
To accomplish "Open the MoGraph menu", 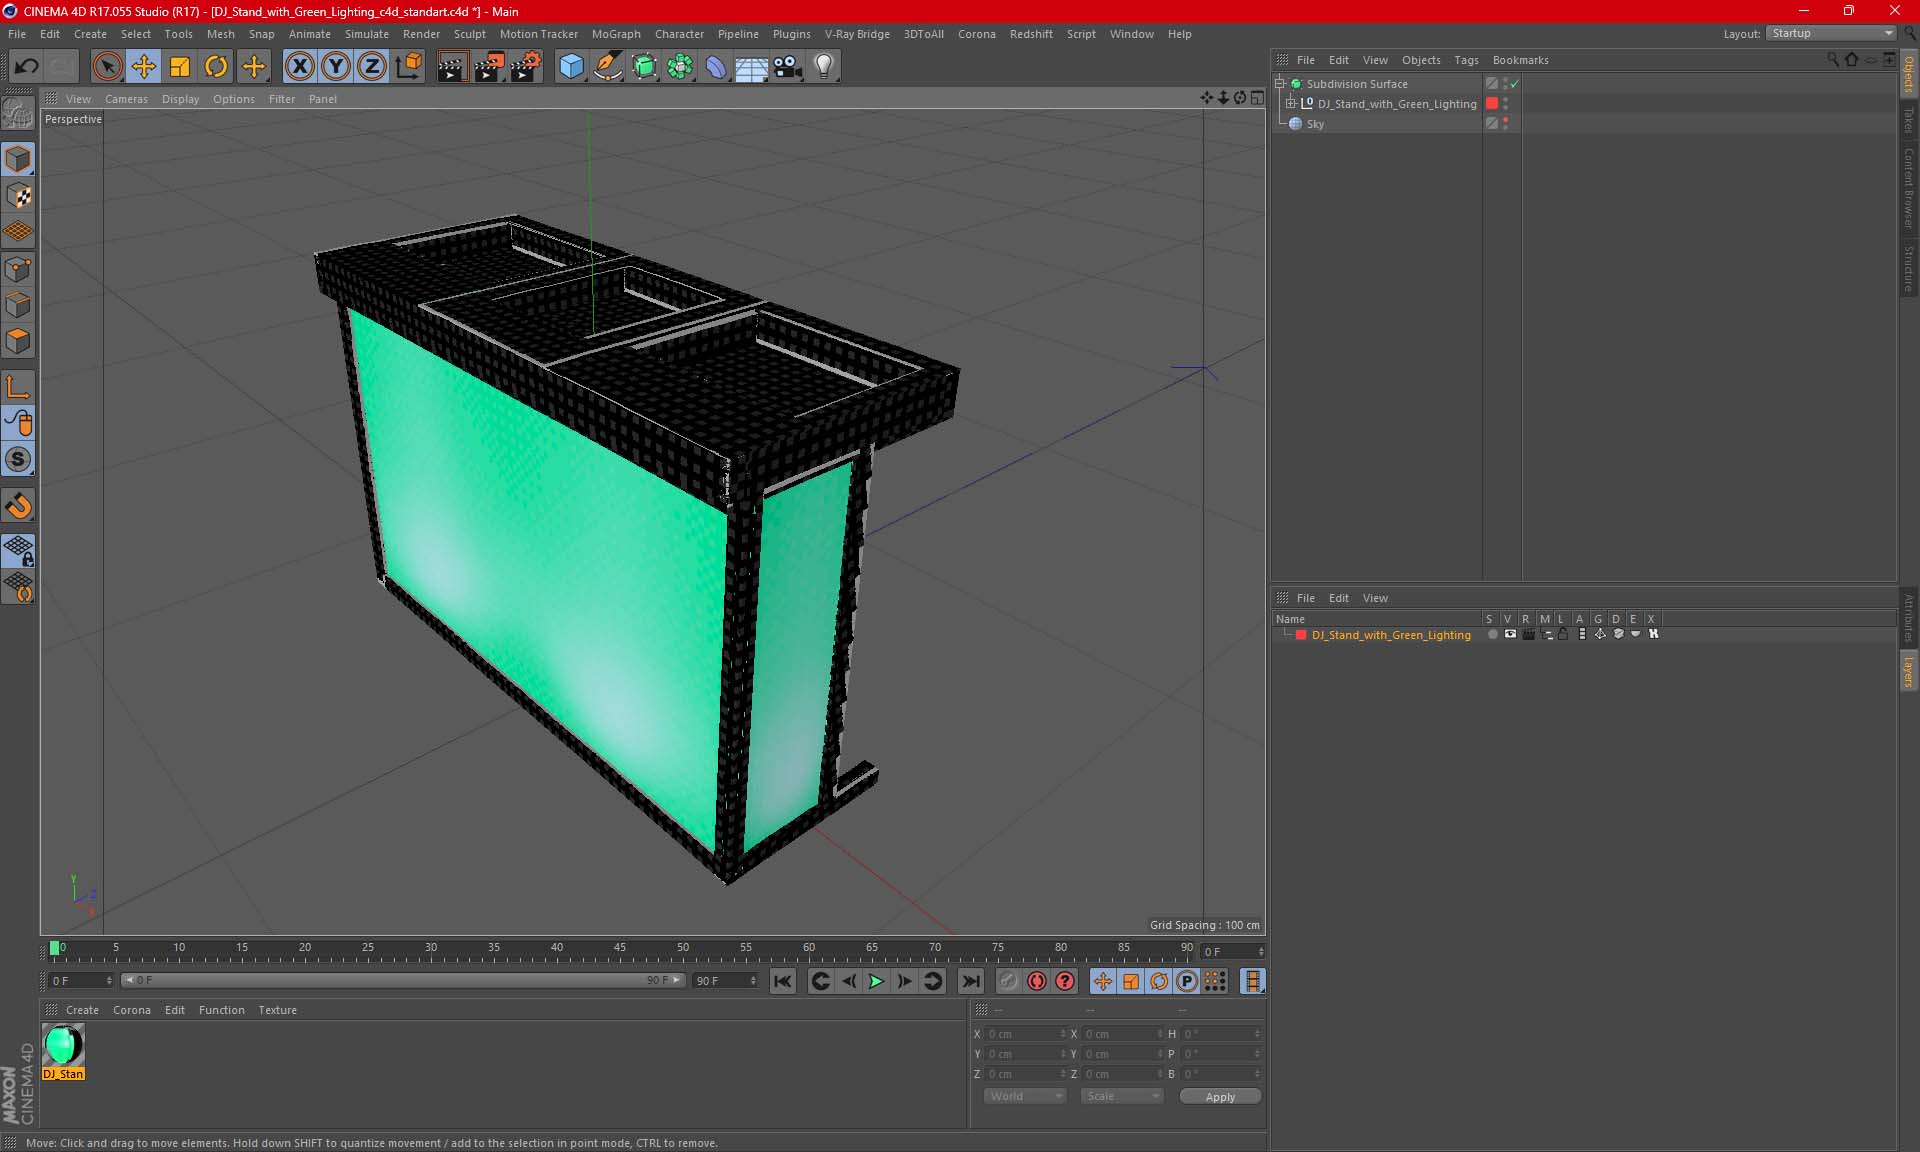I will pos(615,34).
